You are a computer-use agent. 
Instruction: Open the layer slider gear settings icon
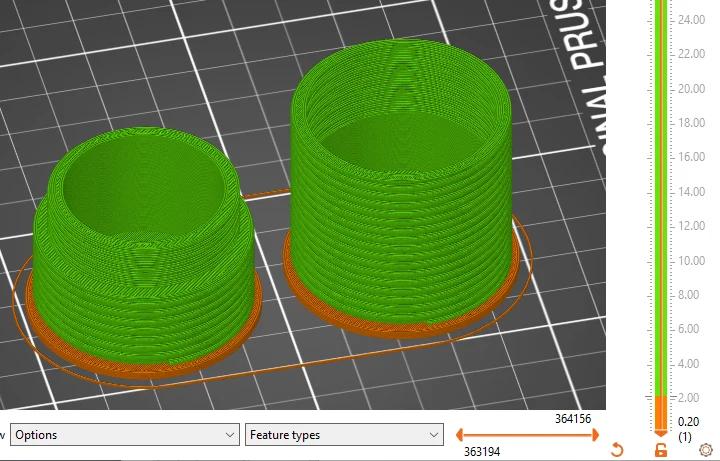[706, 450]
